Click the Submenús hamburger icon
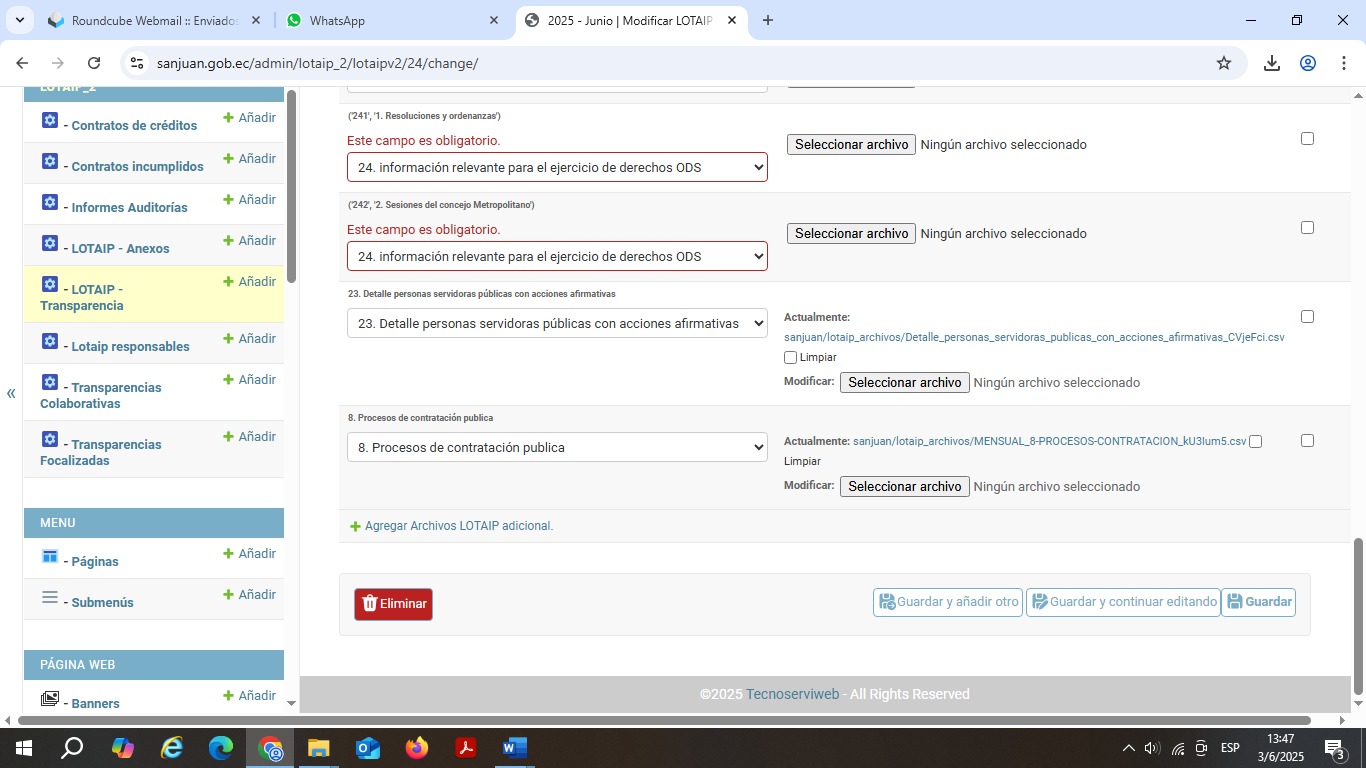Image resolution: width=1366 pixels, height=768 pixels. [50, 598]
